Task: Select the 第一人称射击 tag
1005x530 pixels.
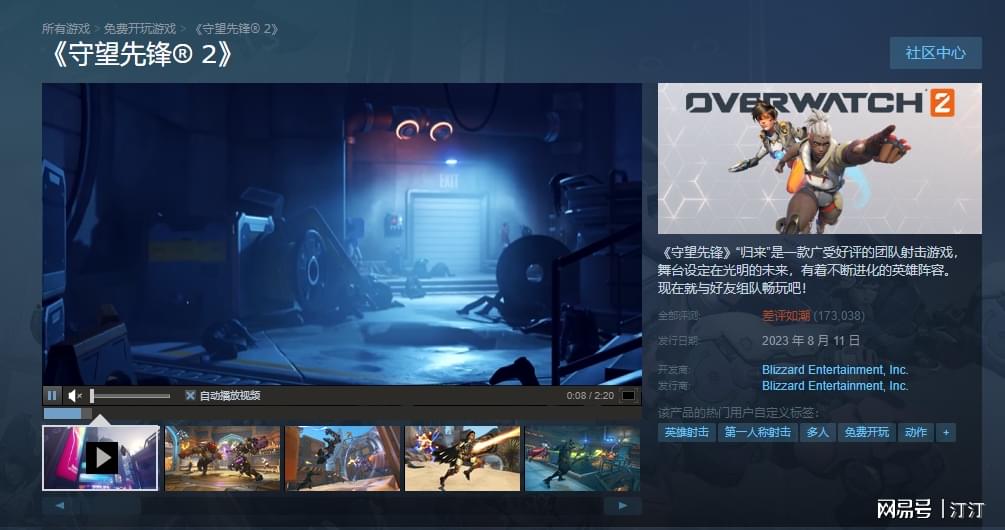Action: point(758,433)
